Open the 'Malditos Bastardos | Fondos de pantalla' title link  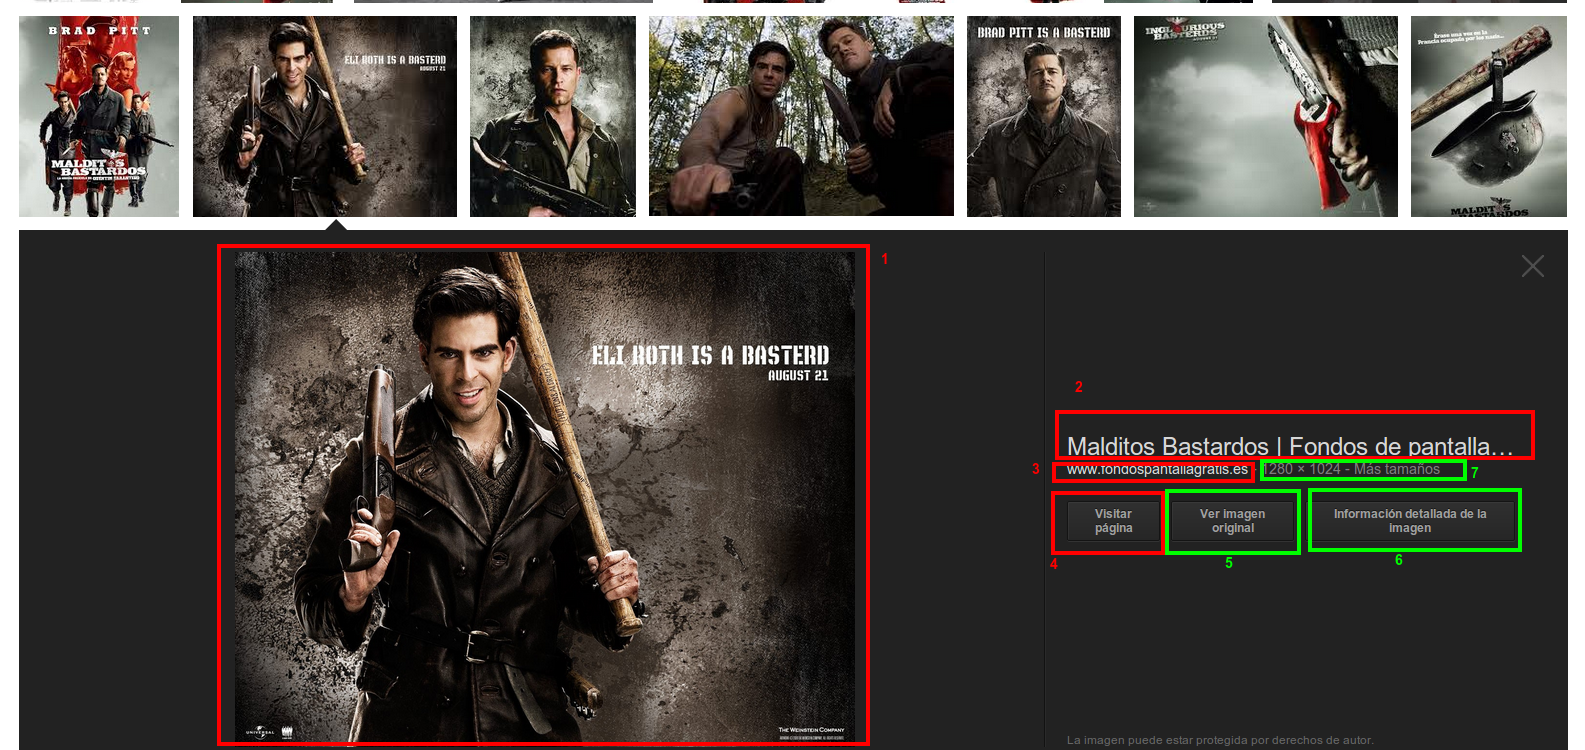(1290, 446)
